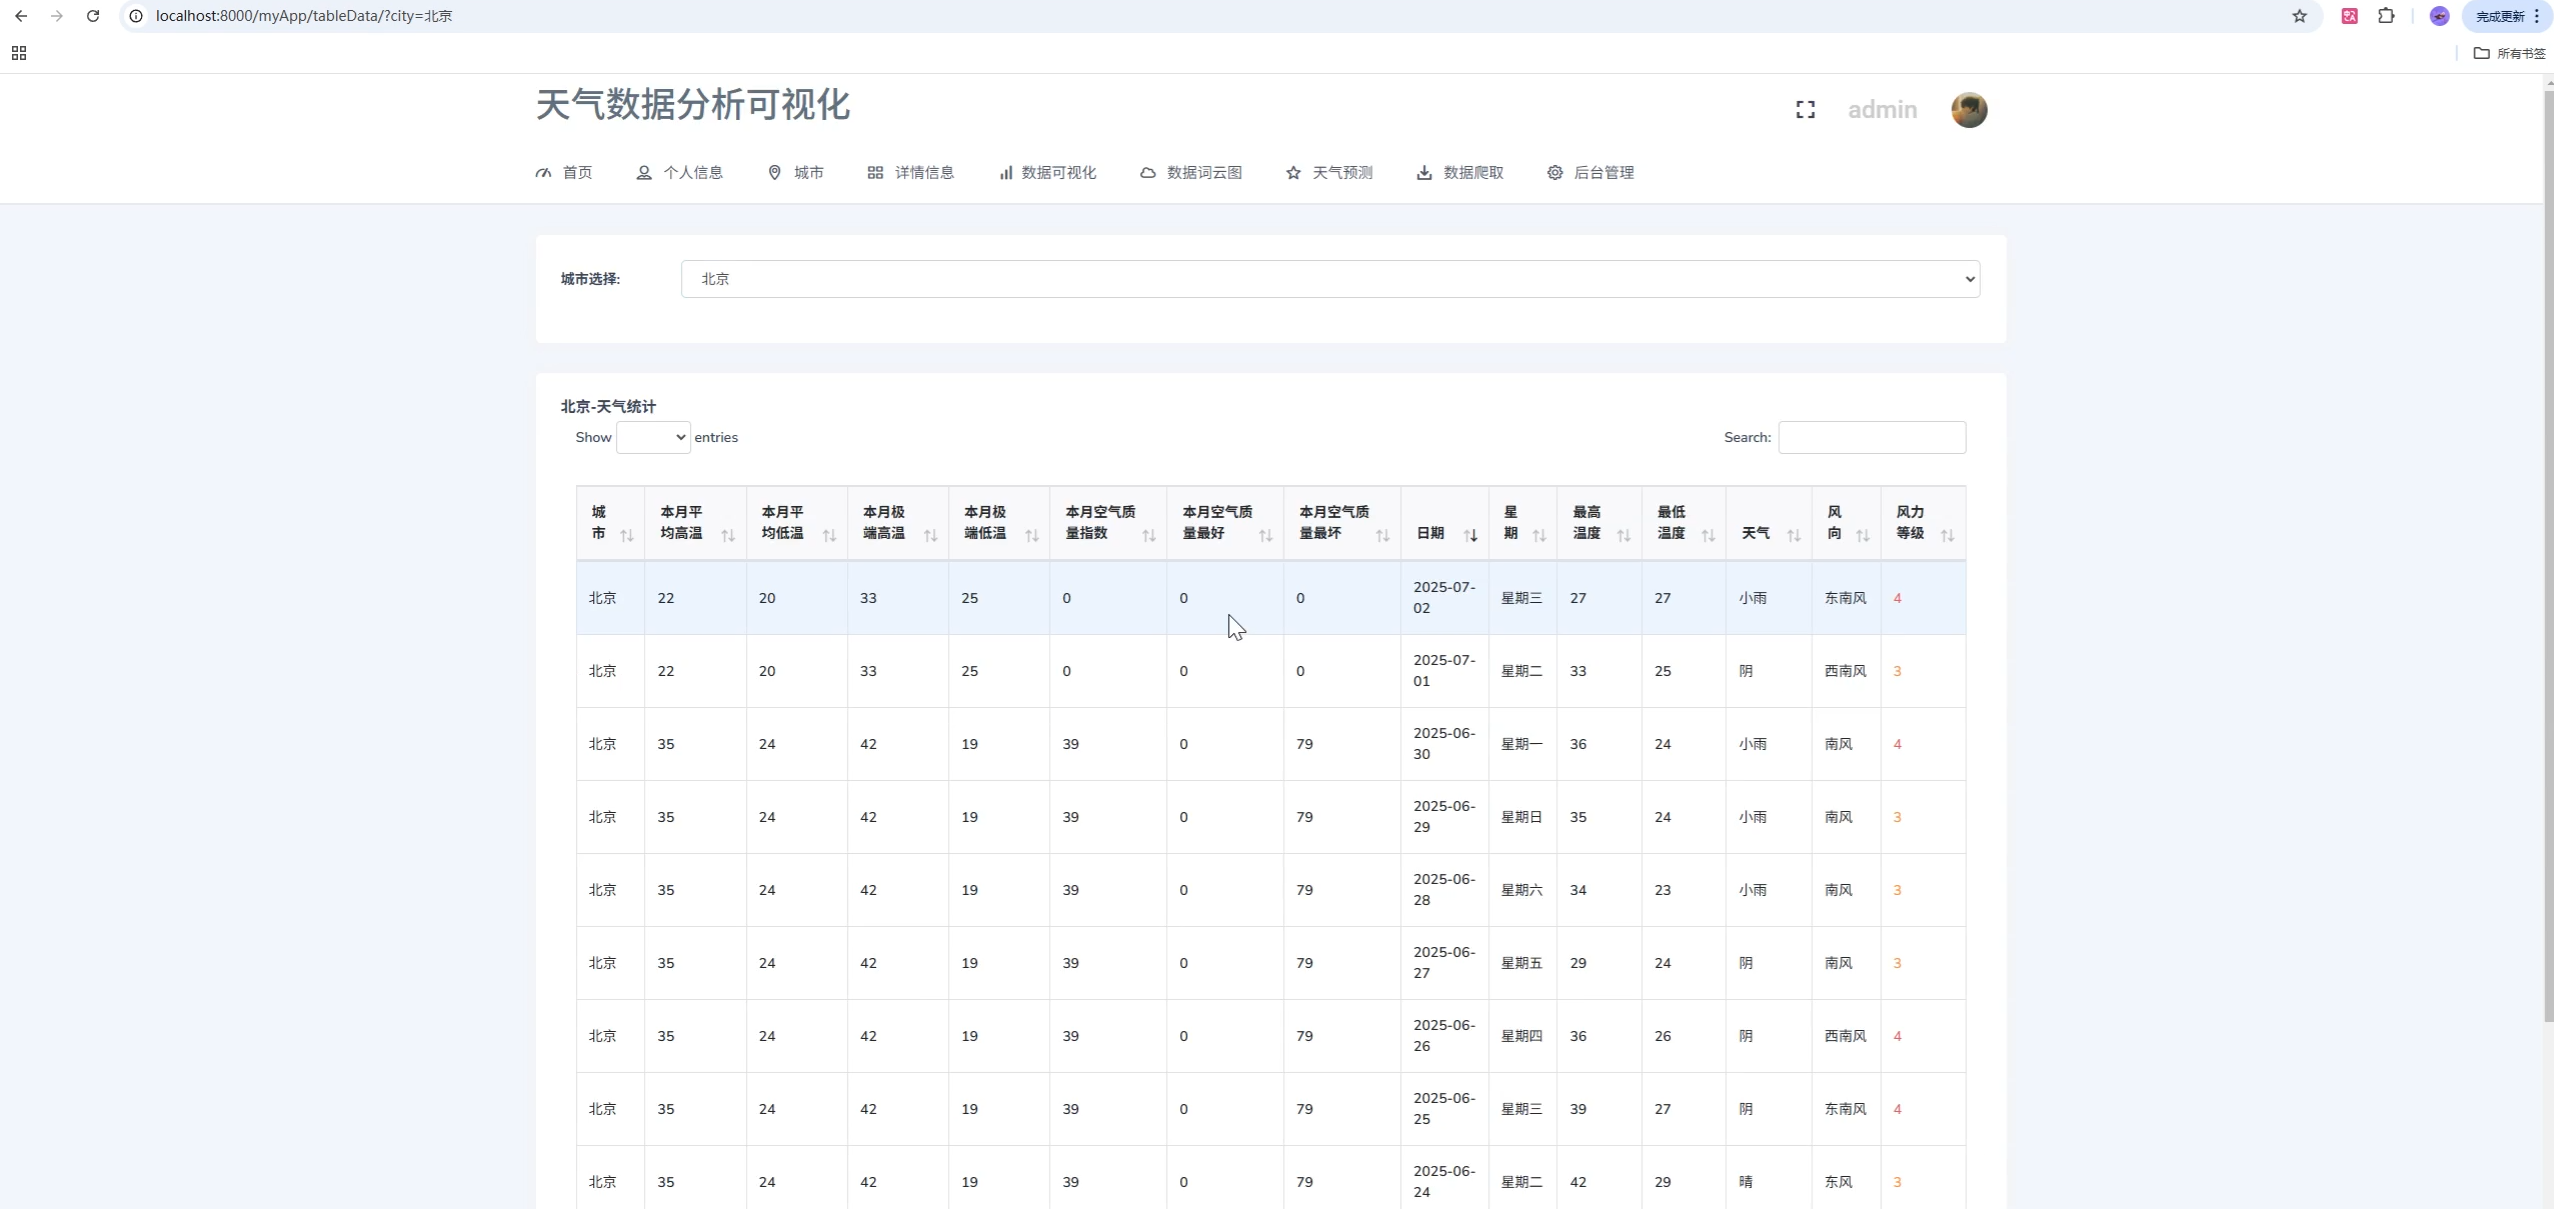Click the admin username text

pyautogui.click(x=1882, y=110)
